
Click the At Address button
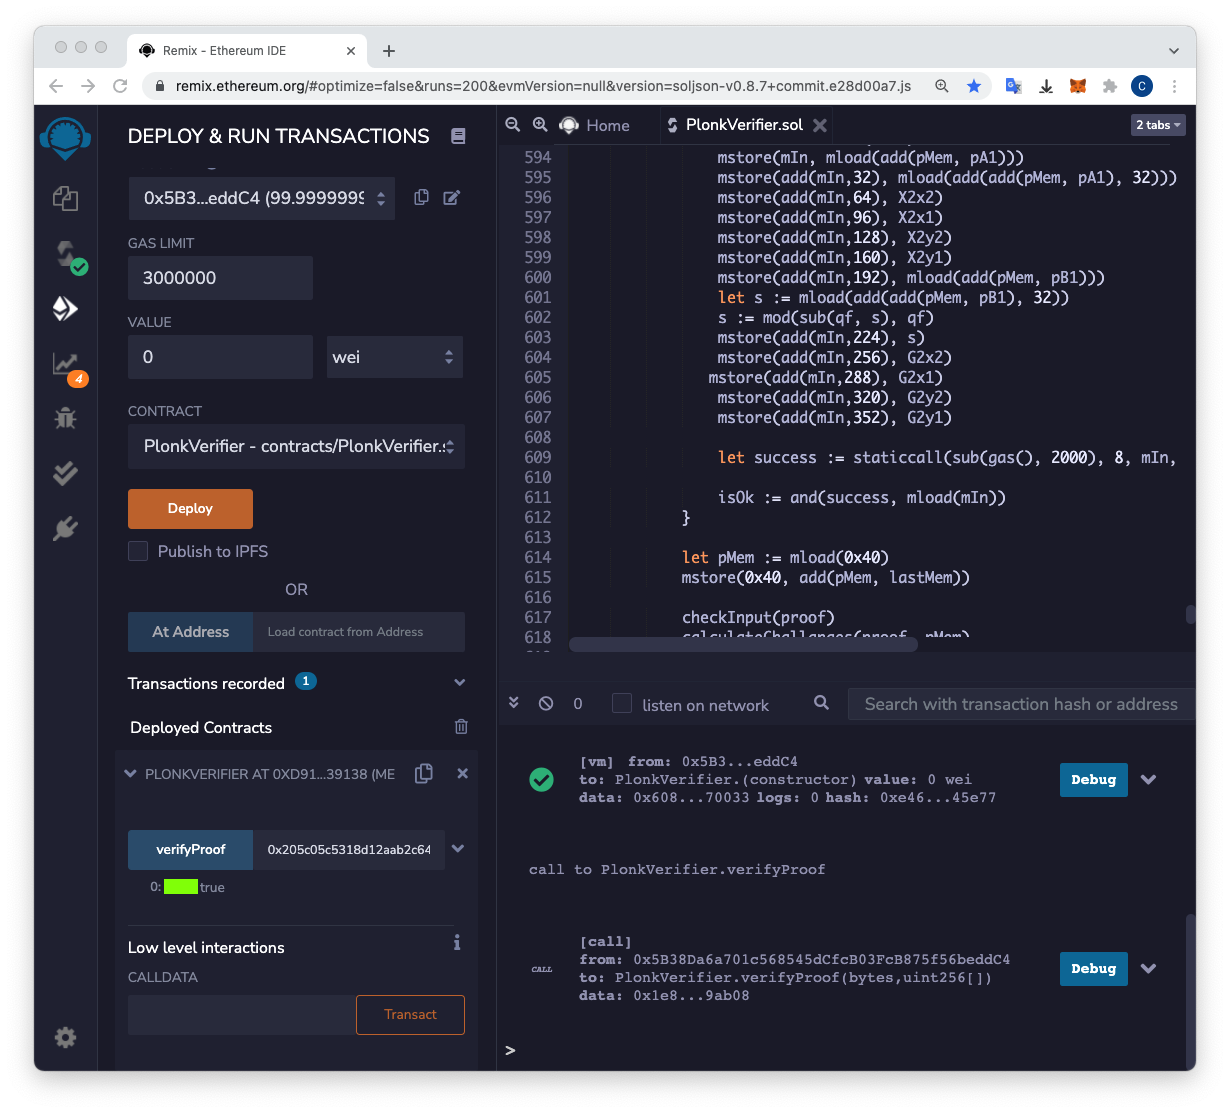190,632
